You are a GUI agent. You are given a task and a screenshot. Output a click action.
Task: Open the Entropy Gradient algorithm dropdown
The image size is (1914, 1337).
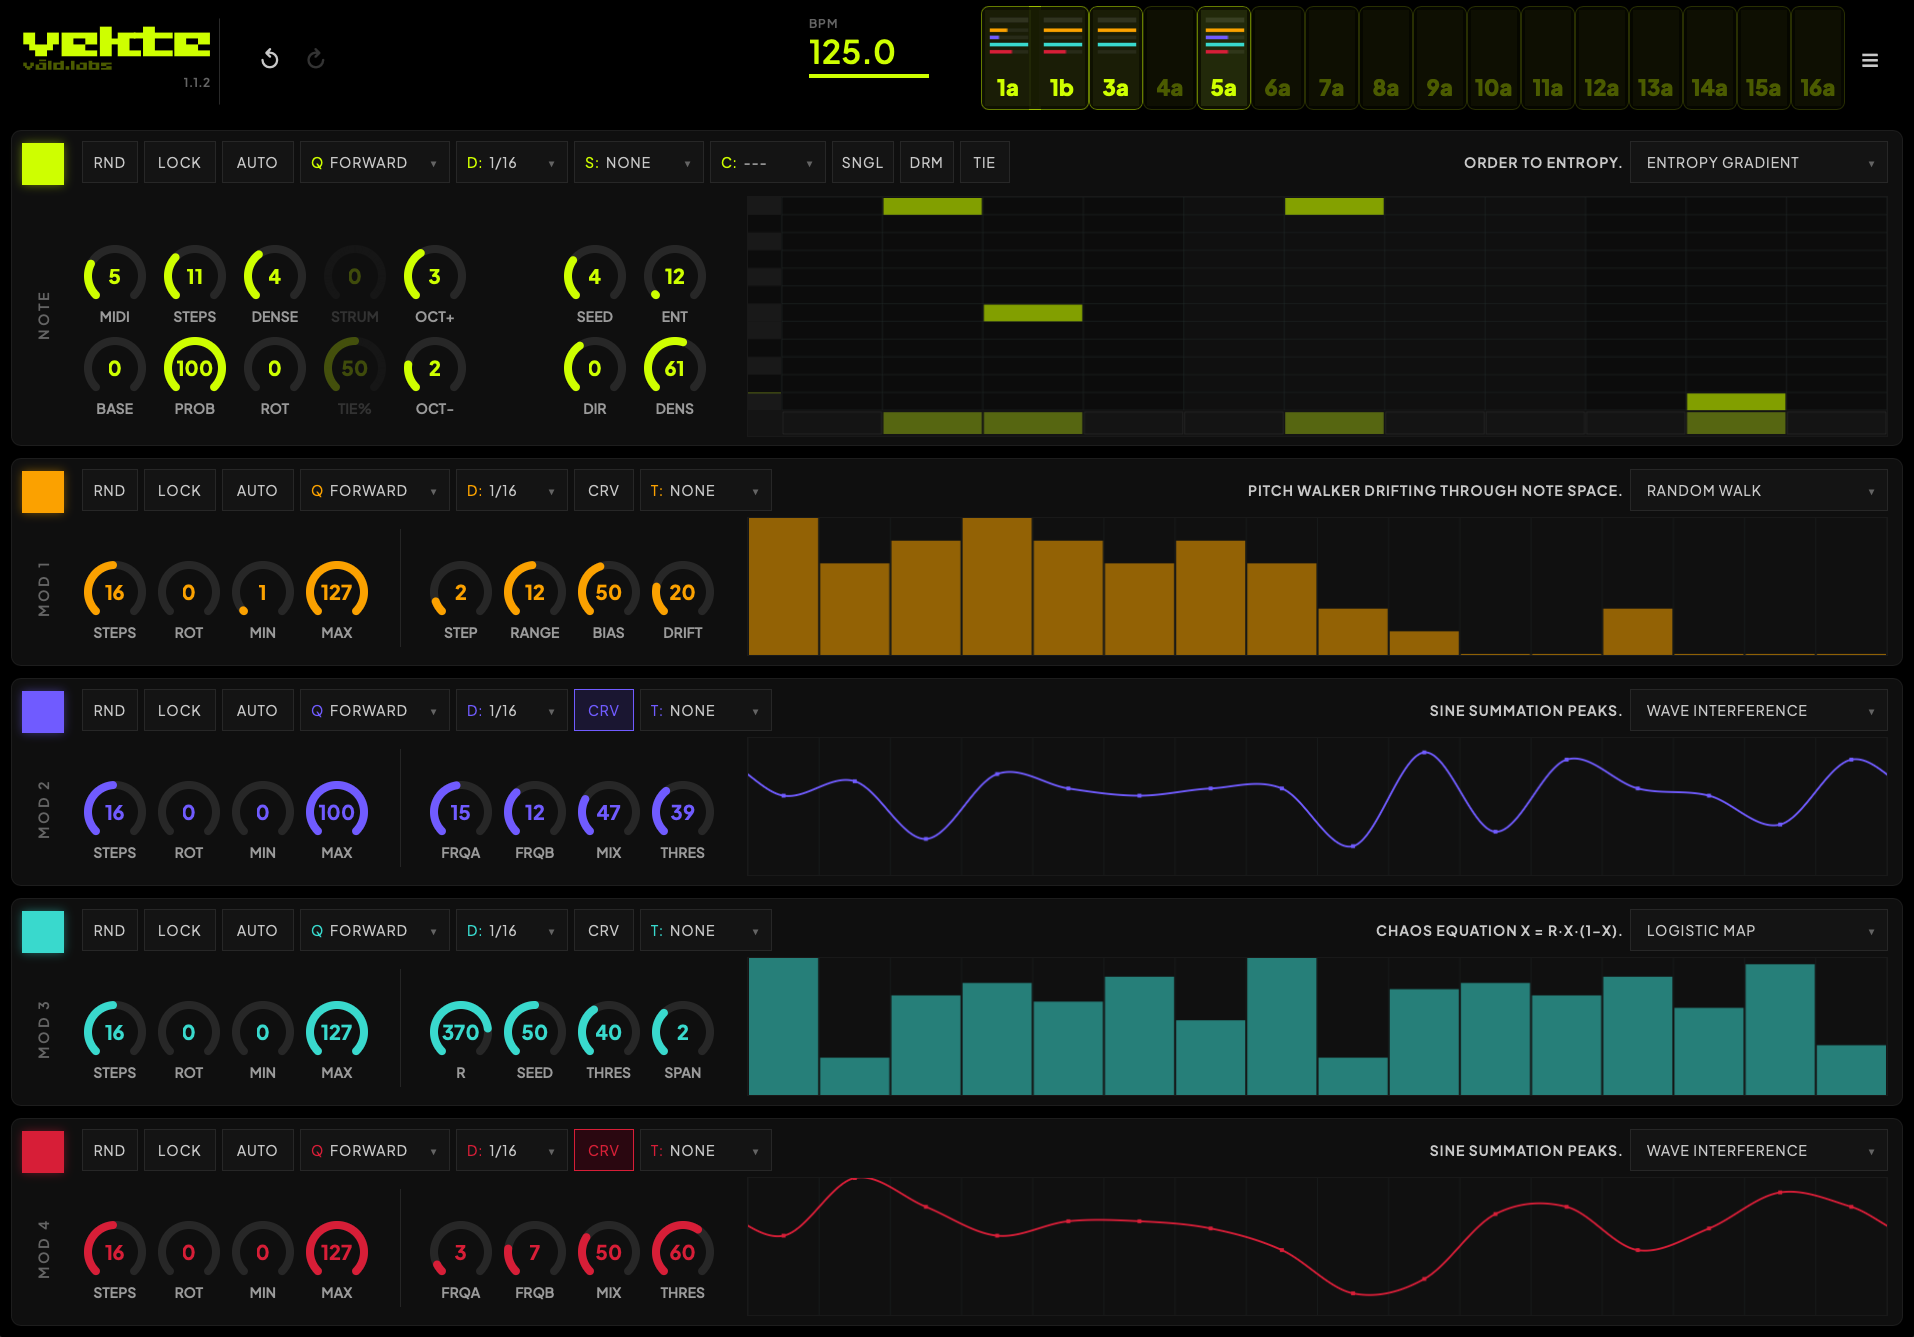[x=1758, y=163]
